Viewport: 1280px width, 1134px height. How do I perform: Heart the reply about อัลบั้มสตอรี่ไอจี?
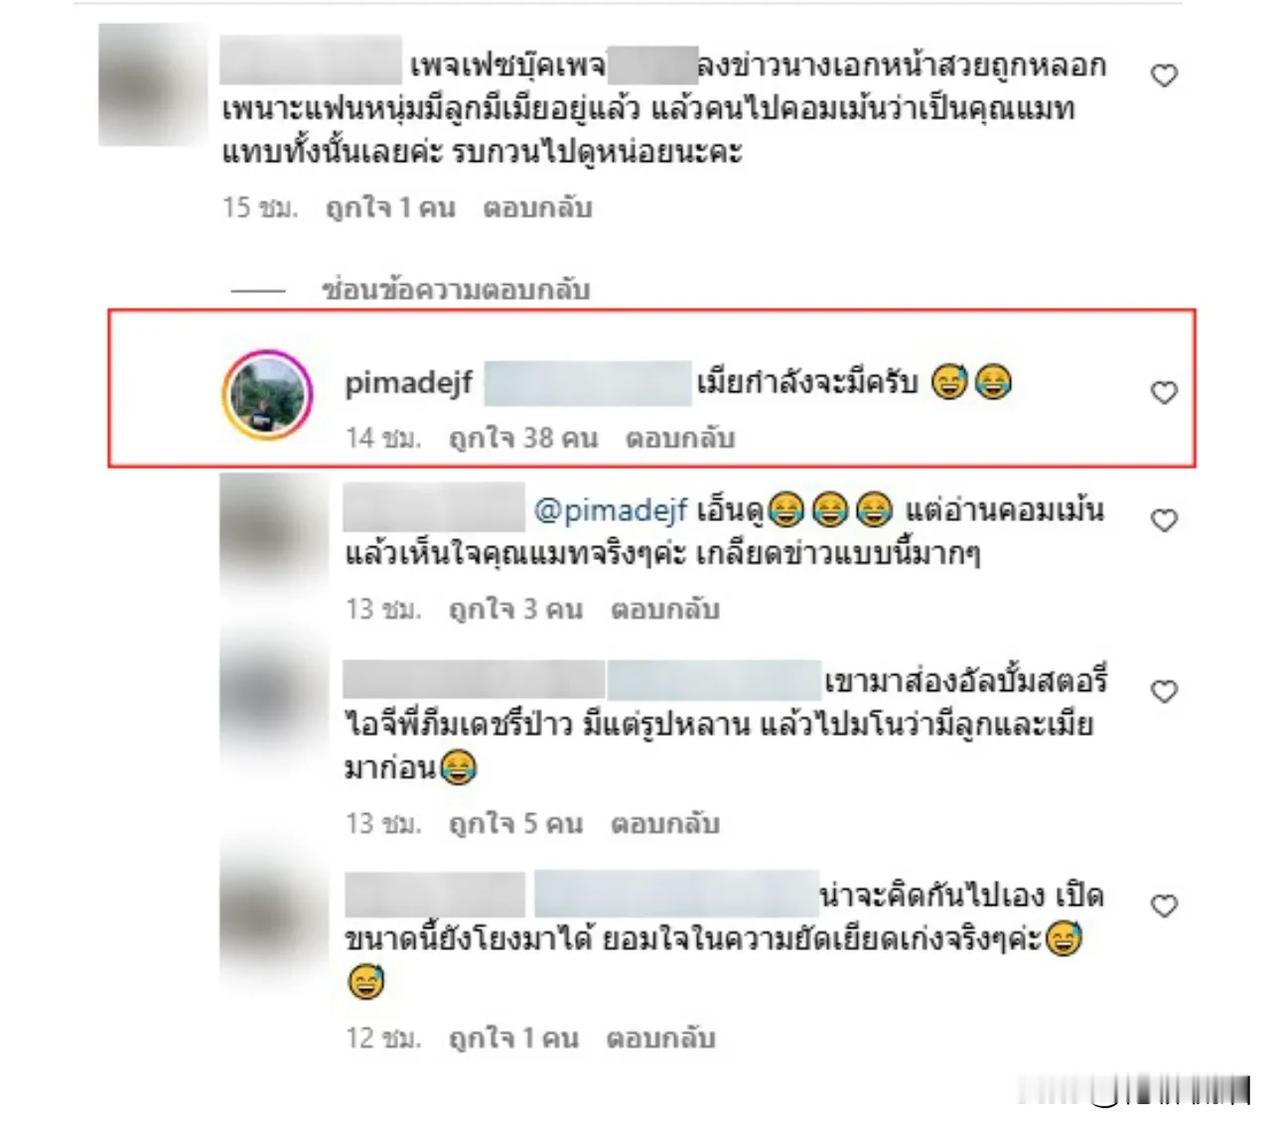[1164, 691]
